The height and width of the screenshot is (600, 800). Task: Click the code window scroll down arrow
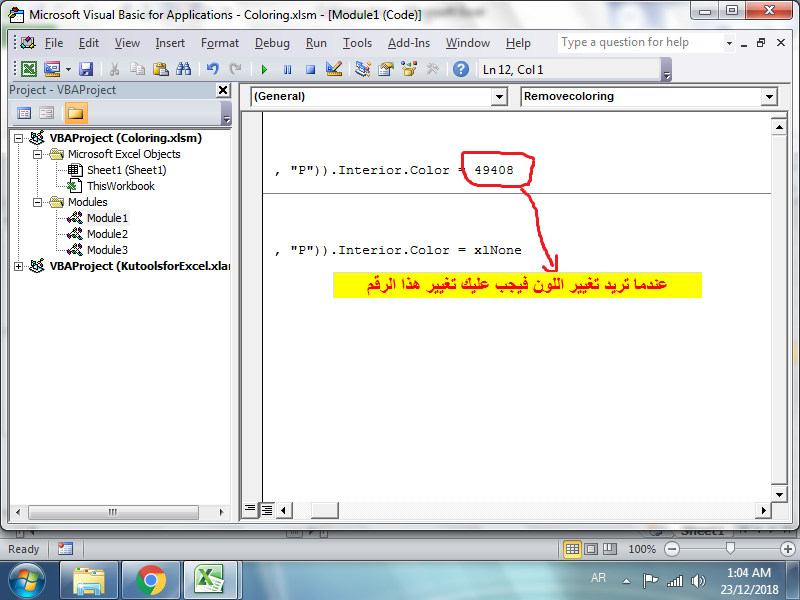[x=779, y=494]
